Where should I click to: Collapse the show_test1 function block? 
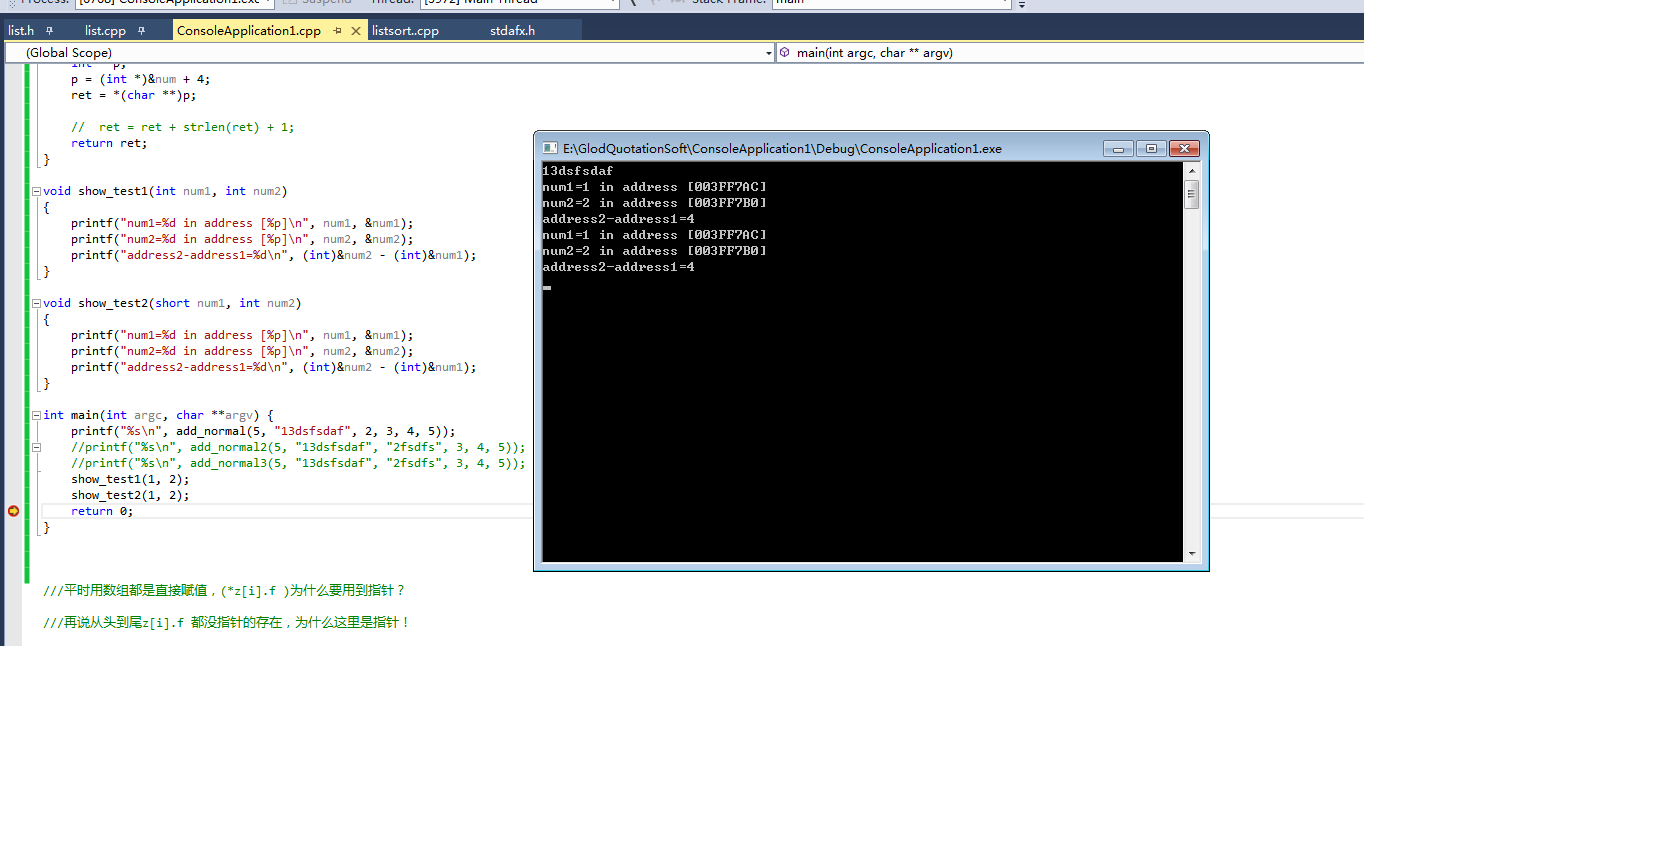point(36,191)
